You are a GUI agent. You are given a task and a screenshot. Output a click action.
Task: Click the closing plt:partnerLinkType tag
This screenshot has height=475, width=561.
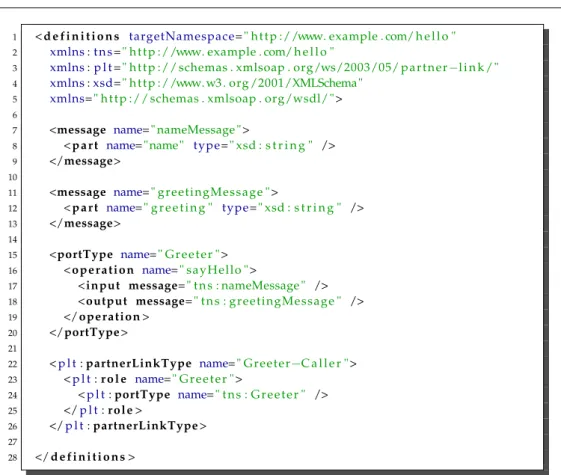[128, 426]
